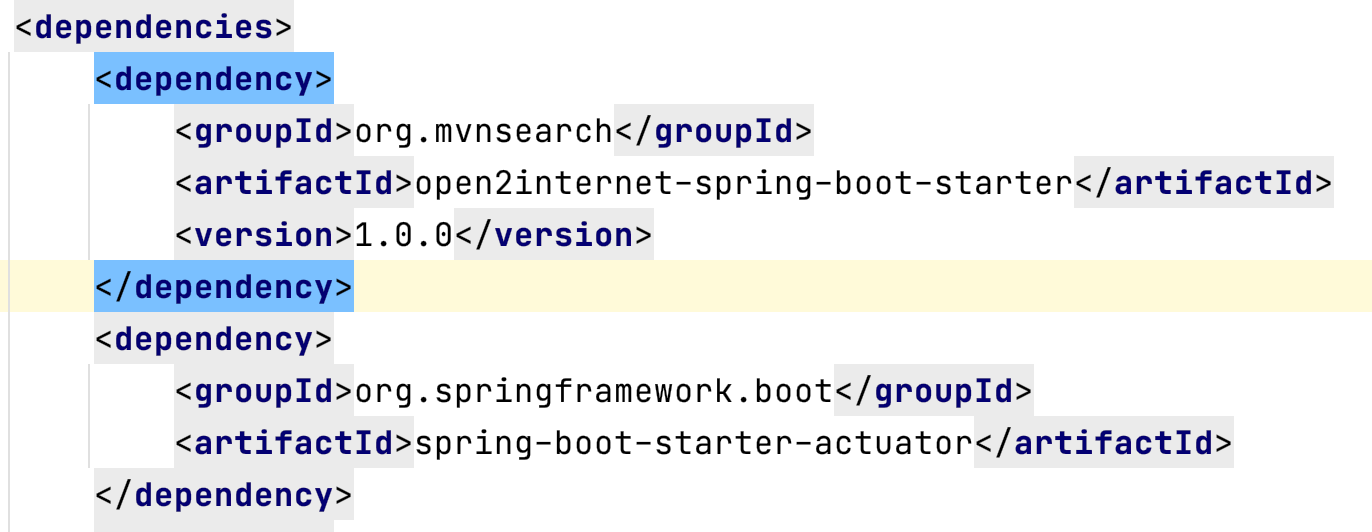This screenshot has width=1372, height=532.
Task: Click artifactId value spring-boot-starter-actuator
Action: pyautogui.click(x=693, y=443)
